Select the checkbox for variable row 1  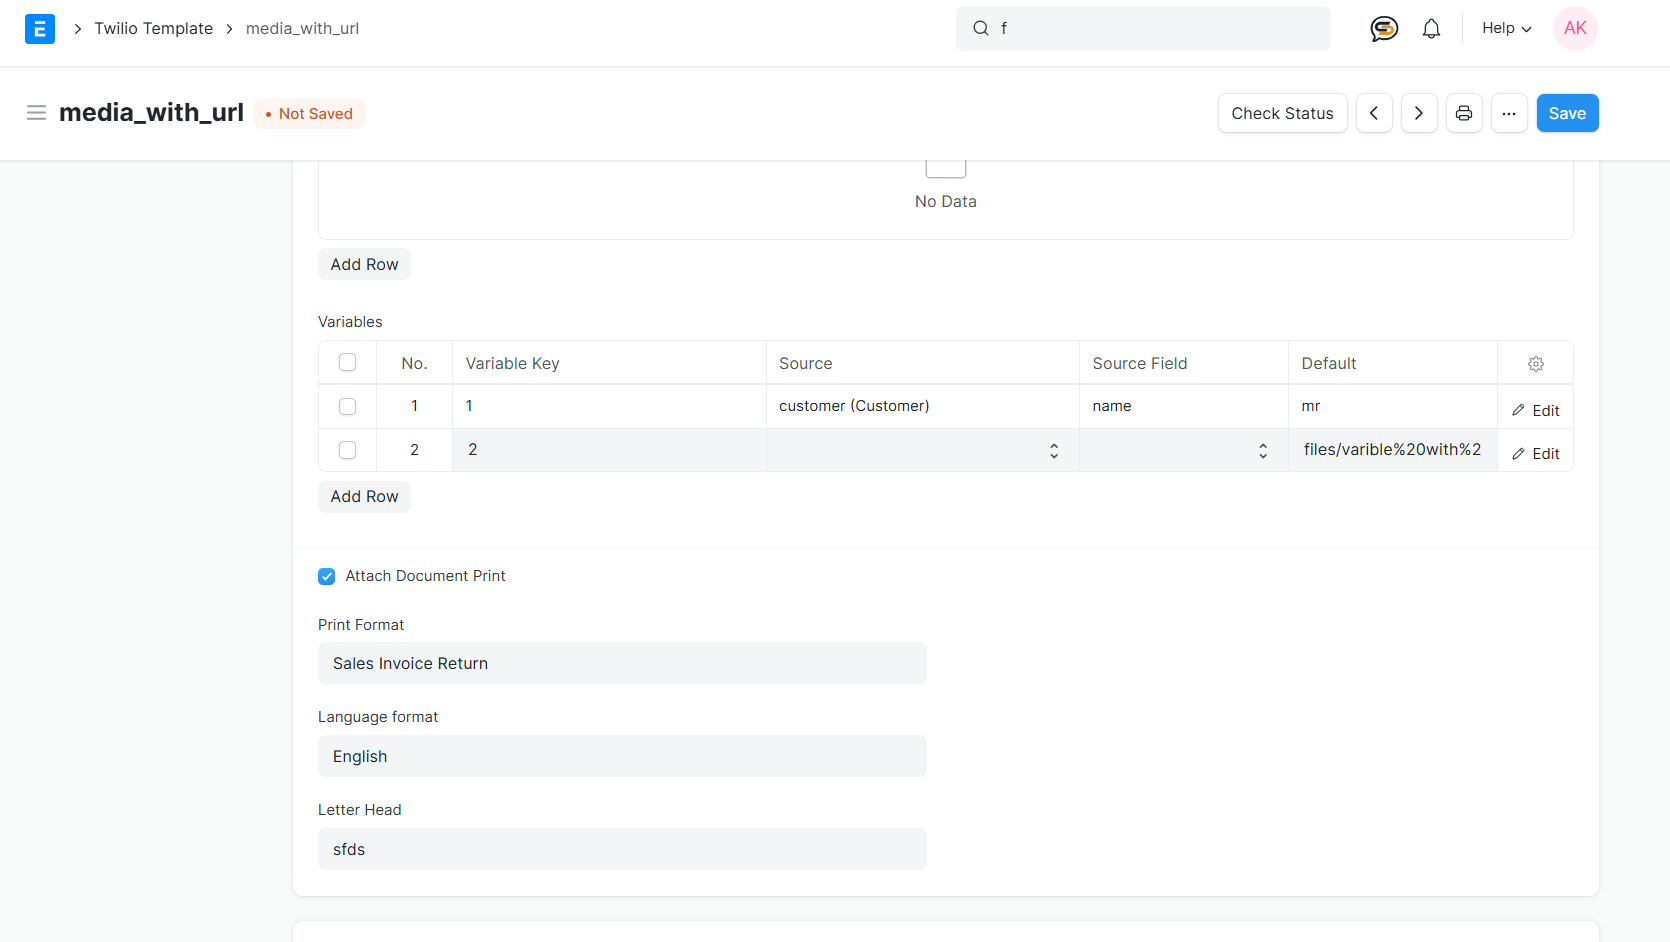point(347,407)
